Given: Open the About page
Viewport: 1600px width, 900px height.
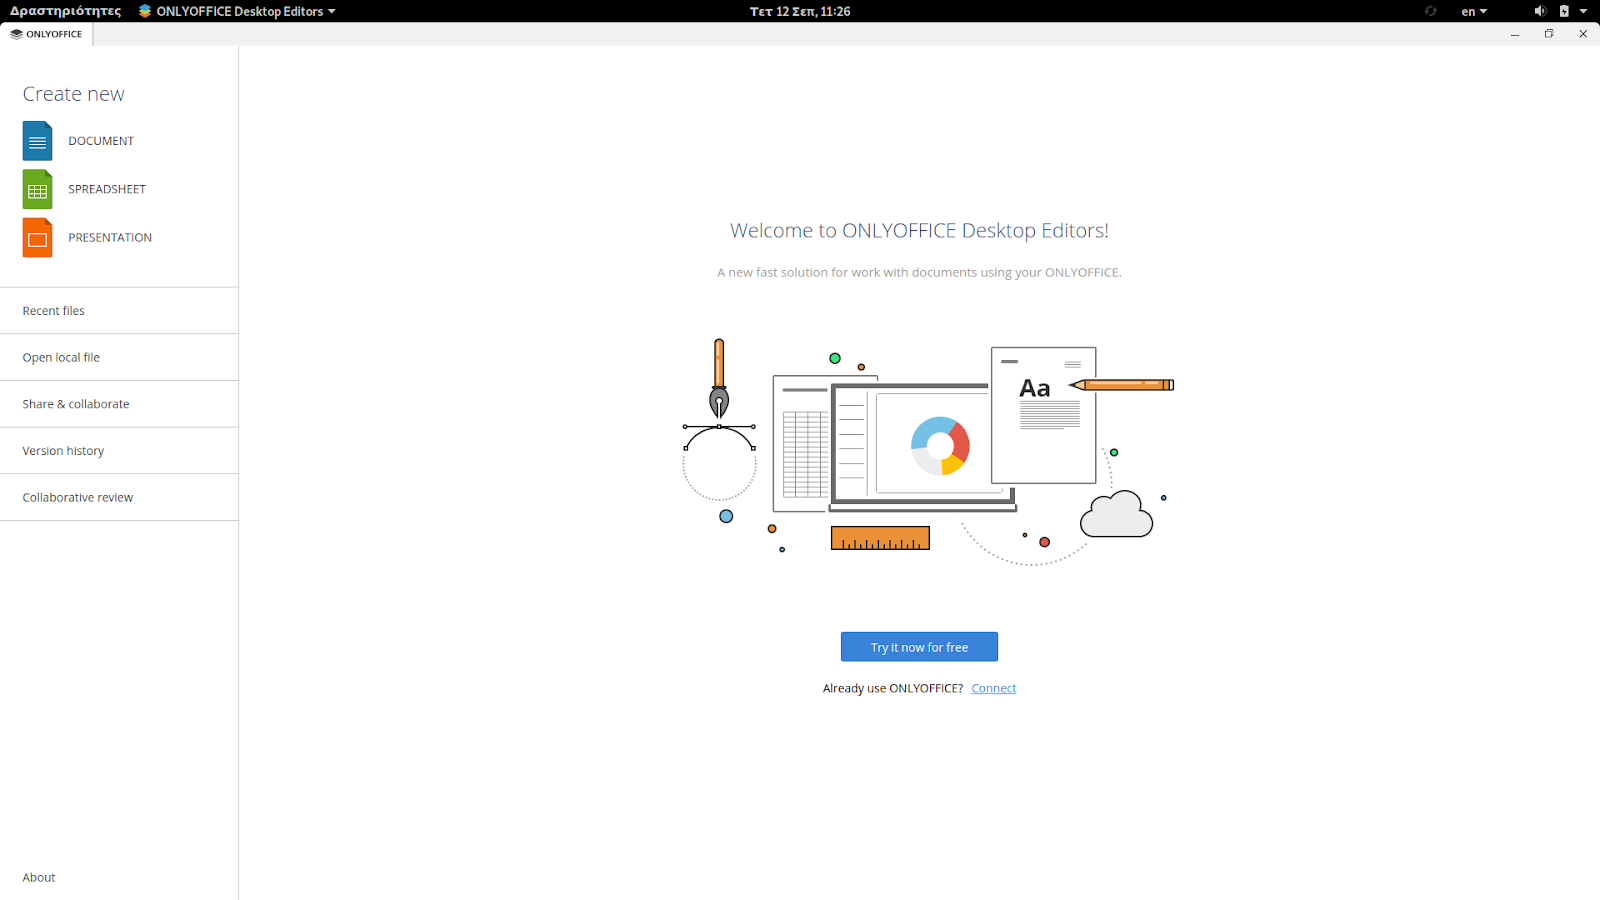Looking at the screenshot, I should coord(39,878).
